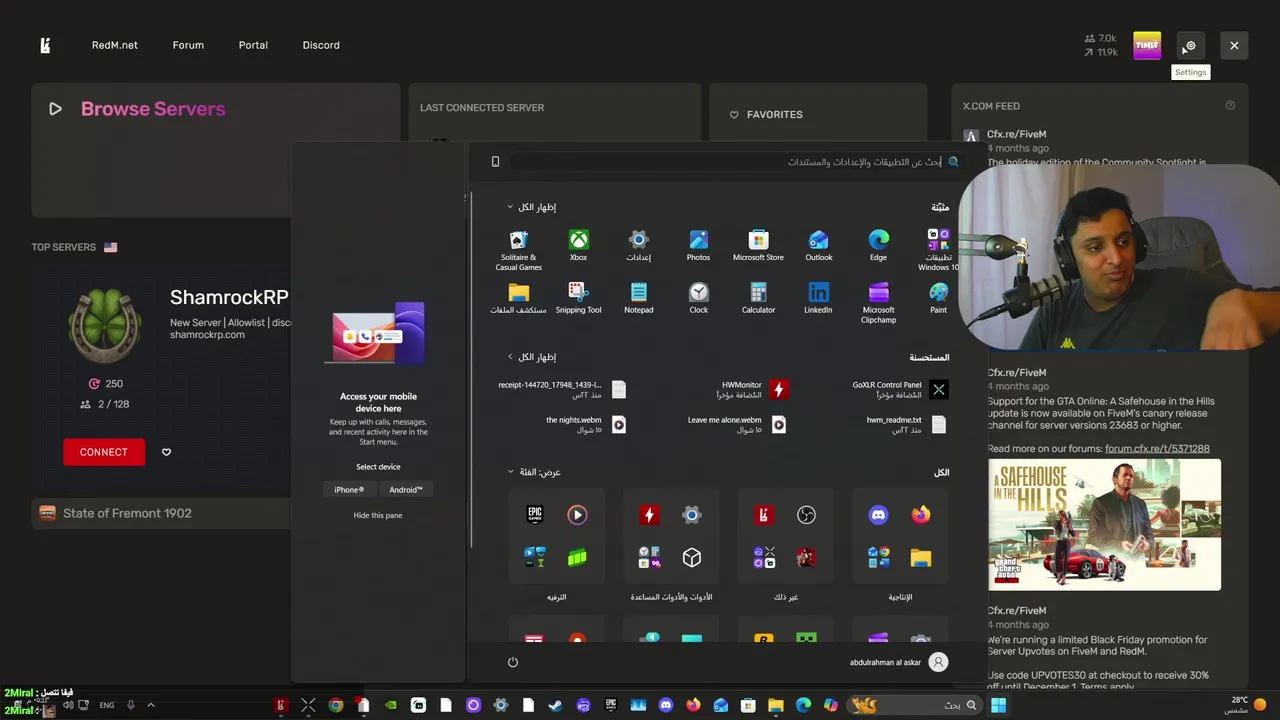The image size is (1280, 720).
Task: Show all pinned apps
Action: pyautogui.click(x=531, y=207)
